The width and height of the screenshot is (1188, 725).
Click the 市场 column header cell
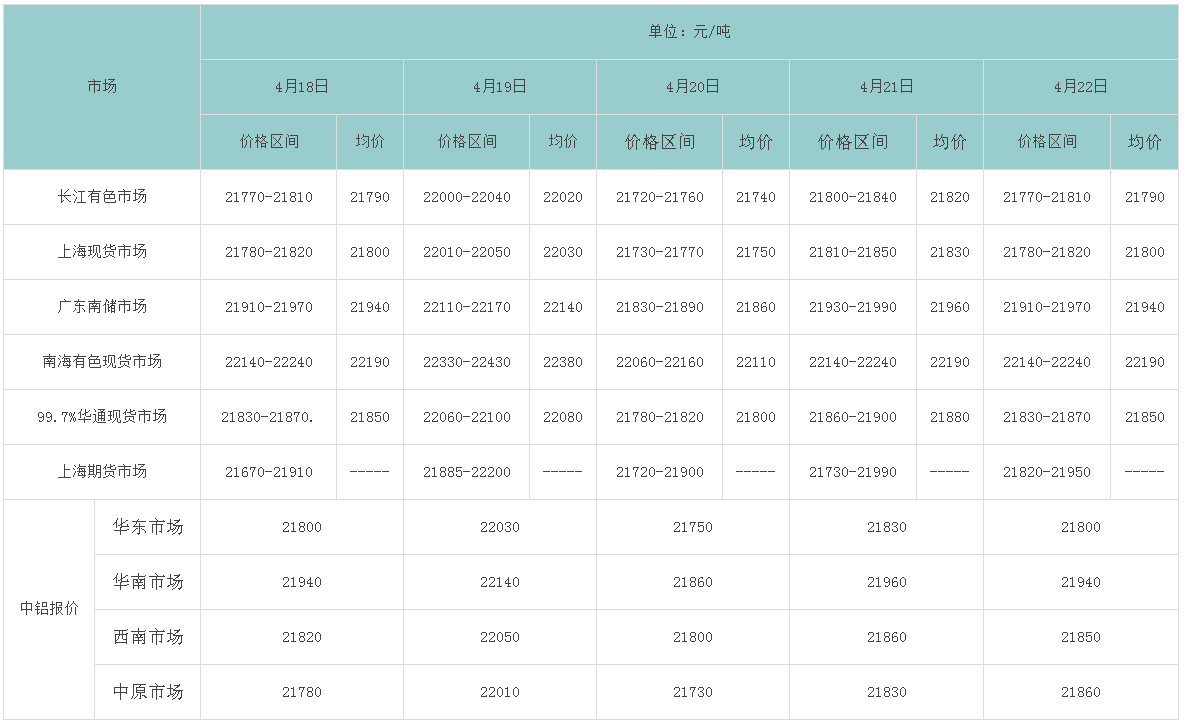coord(102,87)
